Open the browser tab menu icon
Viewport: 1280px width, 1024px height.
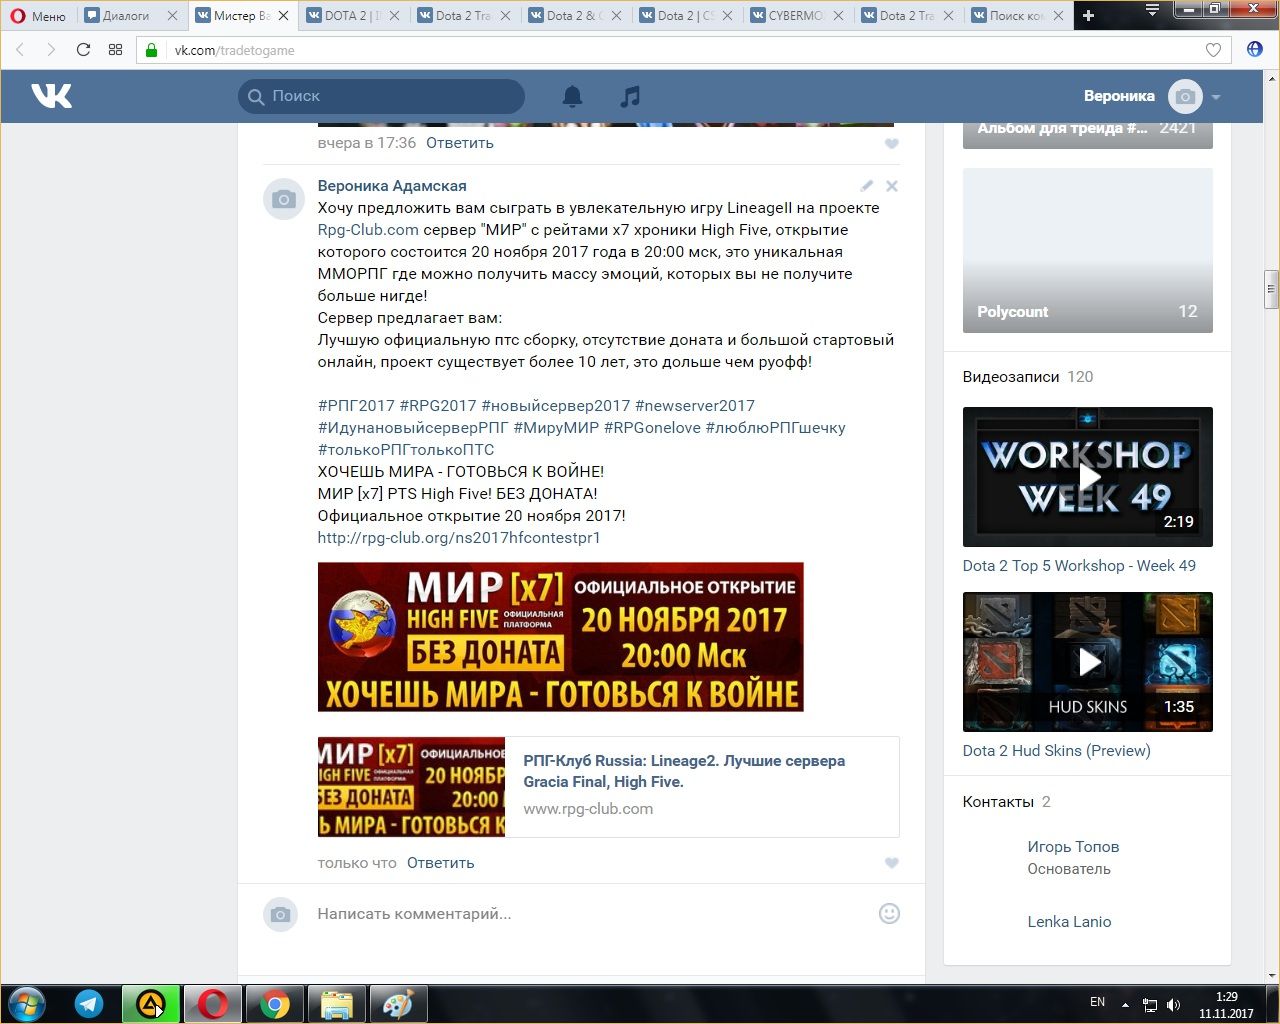[1152, 12]
